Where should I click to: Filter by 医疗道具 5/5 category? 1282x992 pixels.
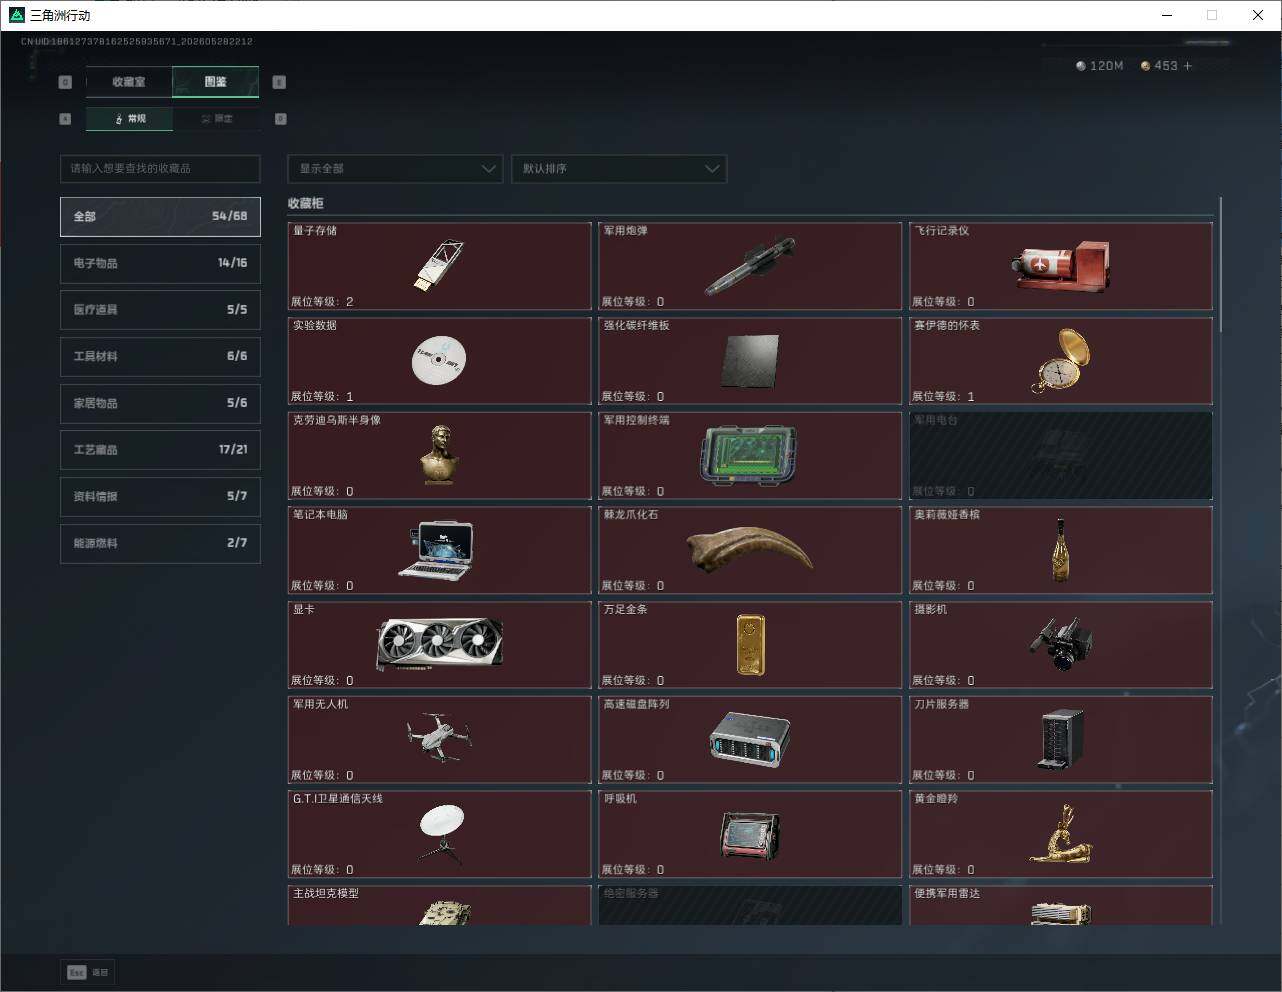pos(160,310)
